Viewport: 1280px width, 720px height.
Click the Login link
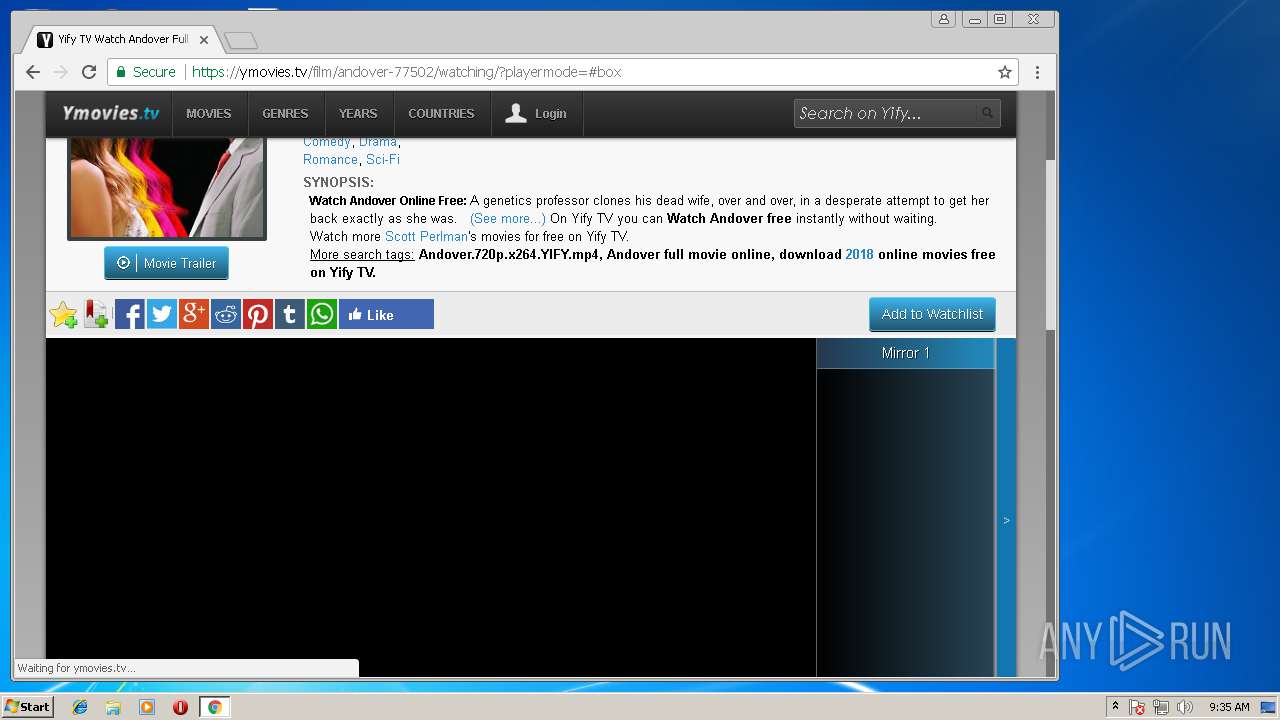tap(536, 113)
